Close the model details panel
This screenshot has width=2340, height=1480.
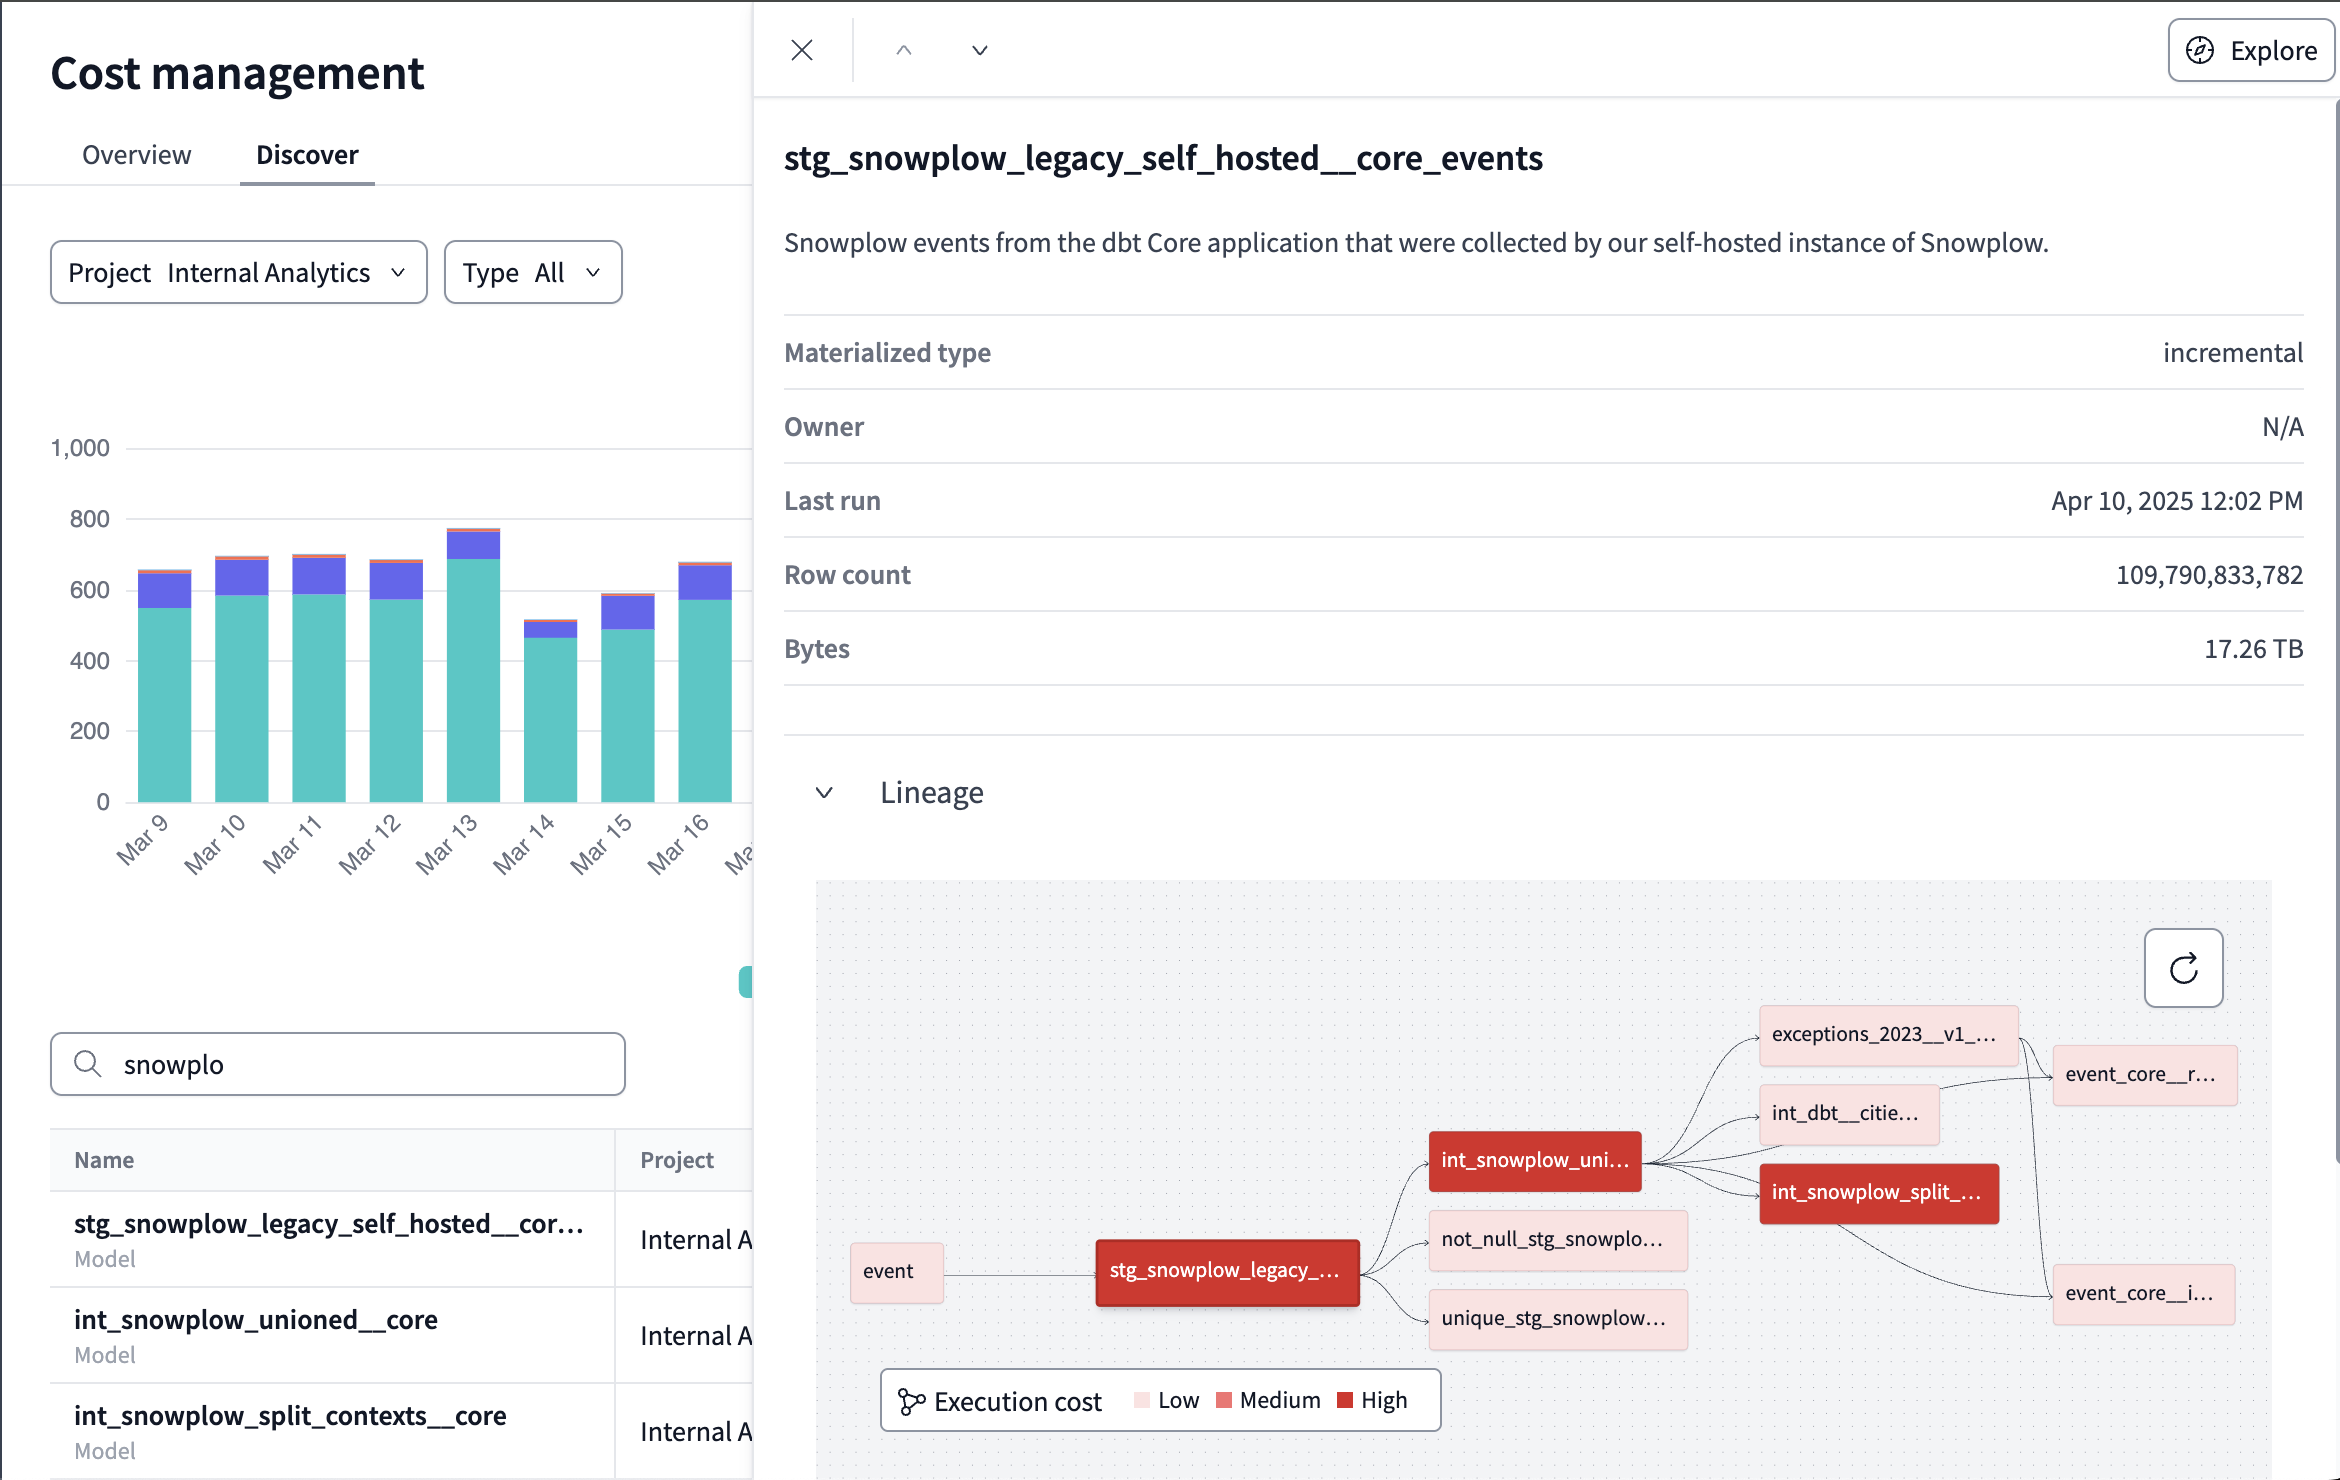point(801,50)
